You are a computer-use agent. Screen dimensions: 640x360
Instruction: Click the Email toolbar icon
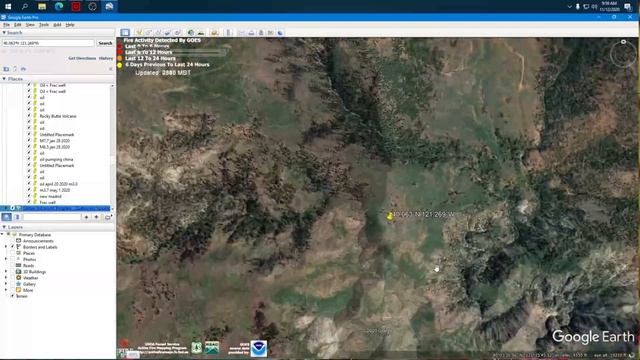pyautogui.click(x=242, y=33)
